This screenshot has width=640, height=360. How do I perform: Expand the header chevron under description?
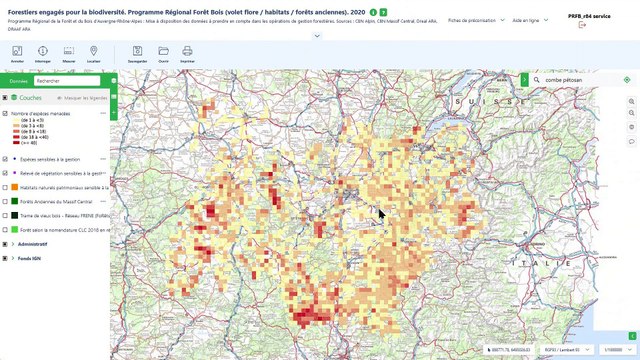click(317, 36)
